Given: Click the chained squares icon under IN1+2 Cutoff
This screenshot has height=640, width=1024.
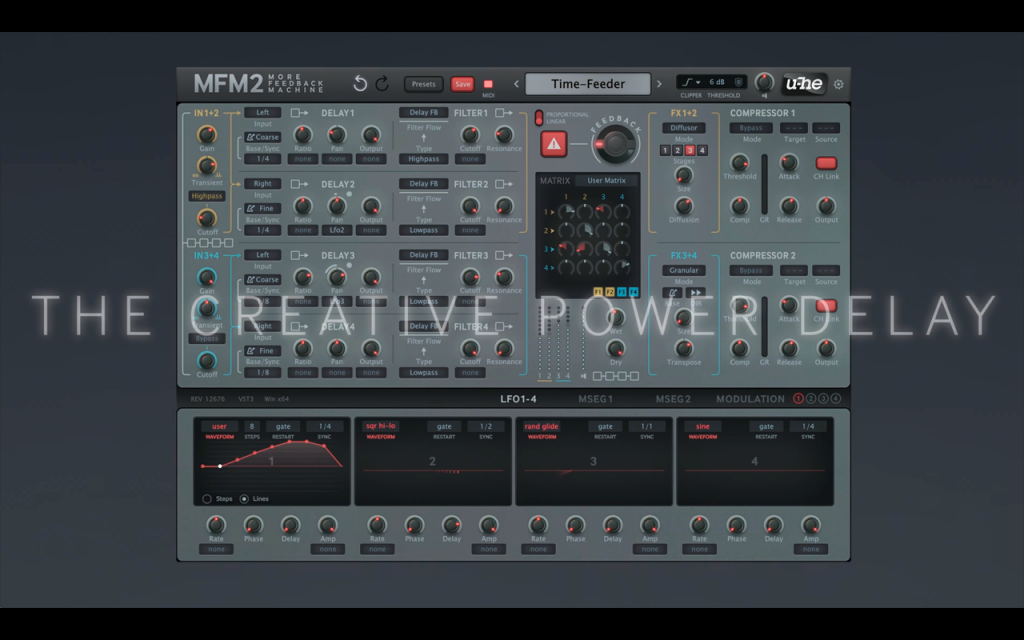Looking at the screenshot, I should point(210,243).
